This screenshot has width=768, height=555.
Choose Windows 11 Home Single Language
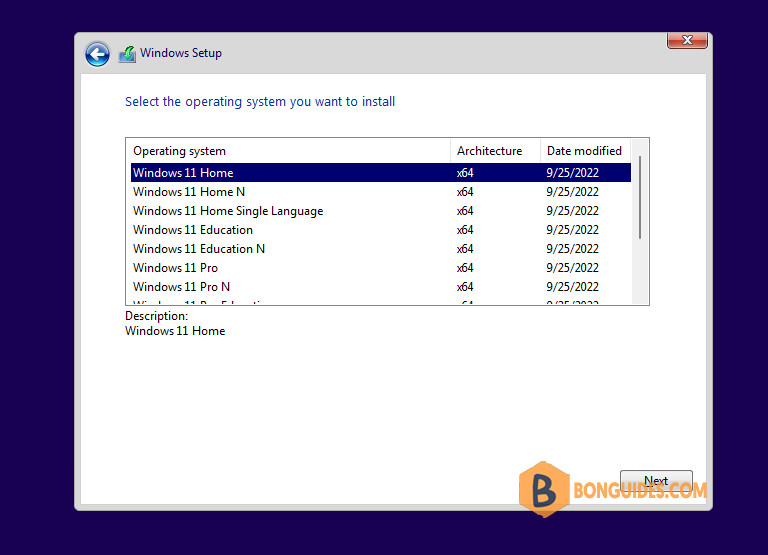[381, 211]
